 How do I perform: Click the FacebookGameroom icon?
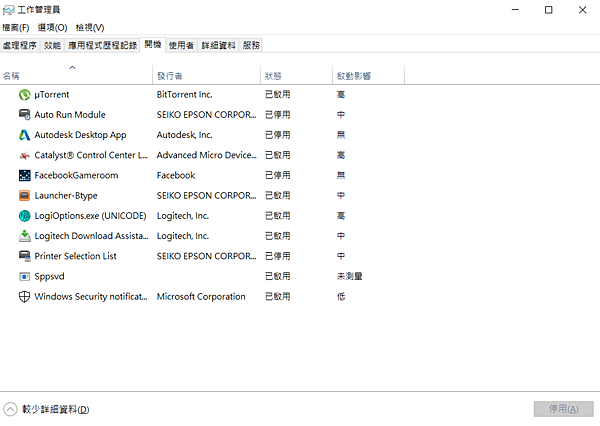[x=24, y=175]
